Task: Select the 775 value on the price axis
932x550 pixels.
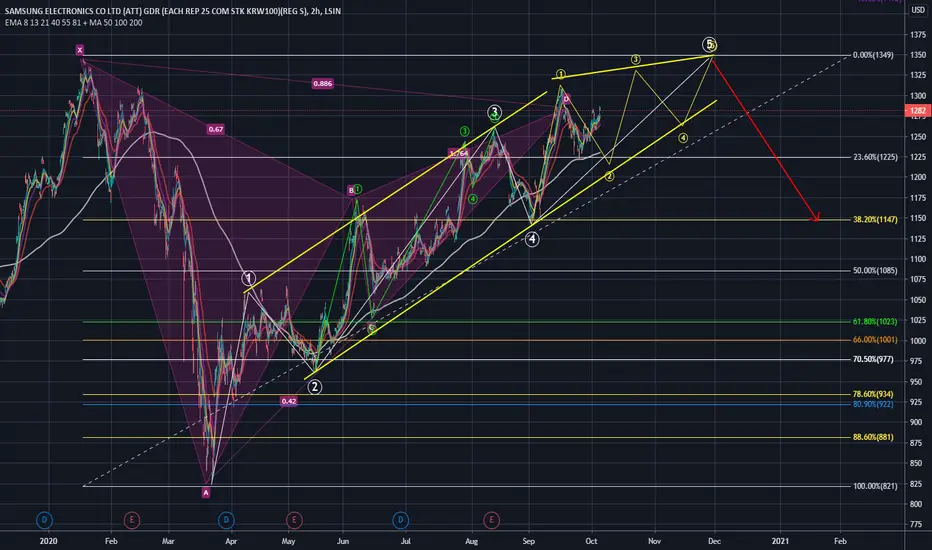Action: pyautogui.click(x=918, y=524)
